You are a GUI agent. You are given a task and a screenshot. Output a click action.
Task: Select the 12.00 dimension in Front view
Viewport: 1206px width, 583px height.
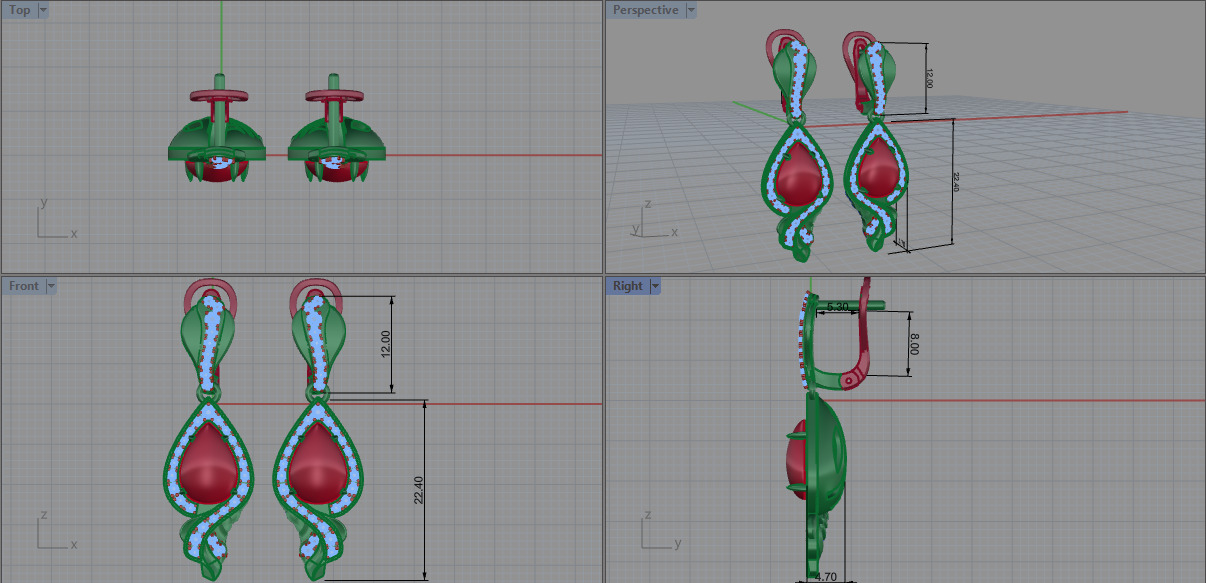386,345
